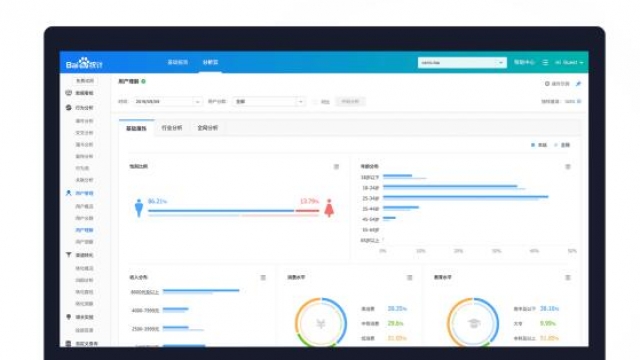The image size is (640, 360).
Task: Click the blue male figure icon
Action: pos(139,208)
